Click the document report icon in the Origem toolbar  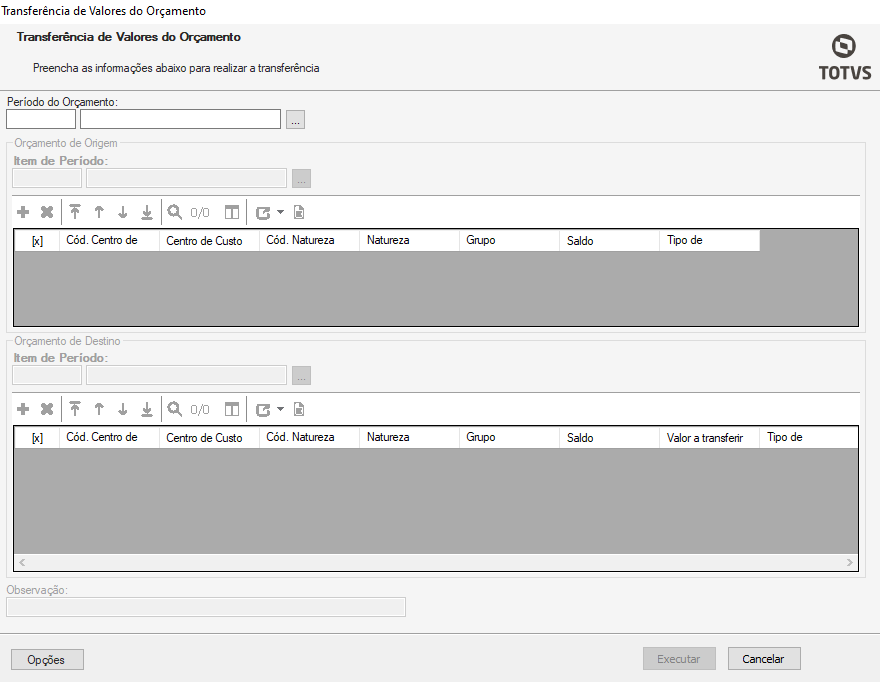298,212
